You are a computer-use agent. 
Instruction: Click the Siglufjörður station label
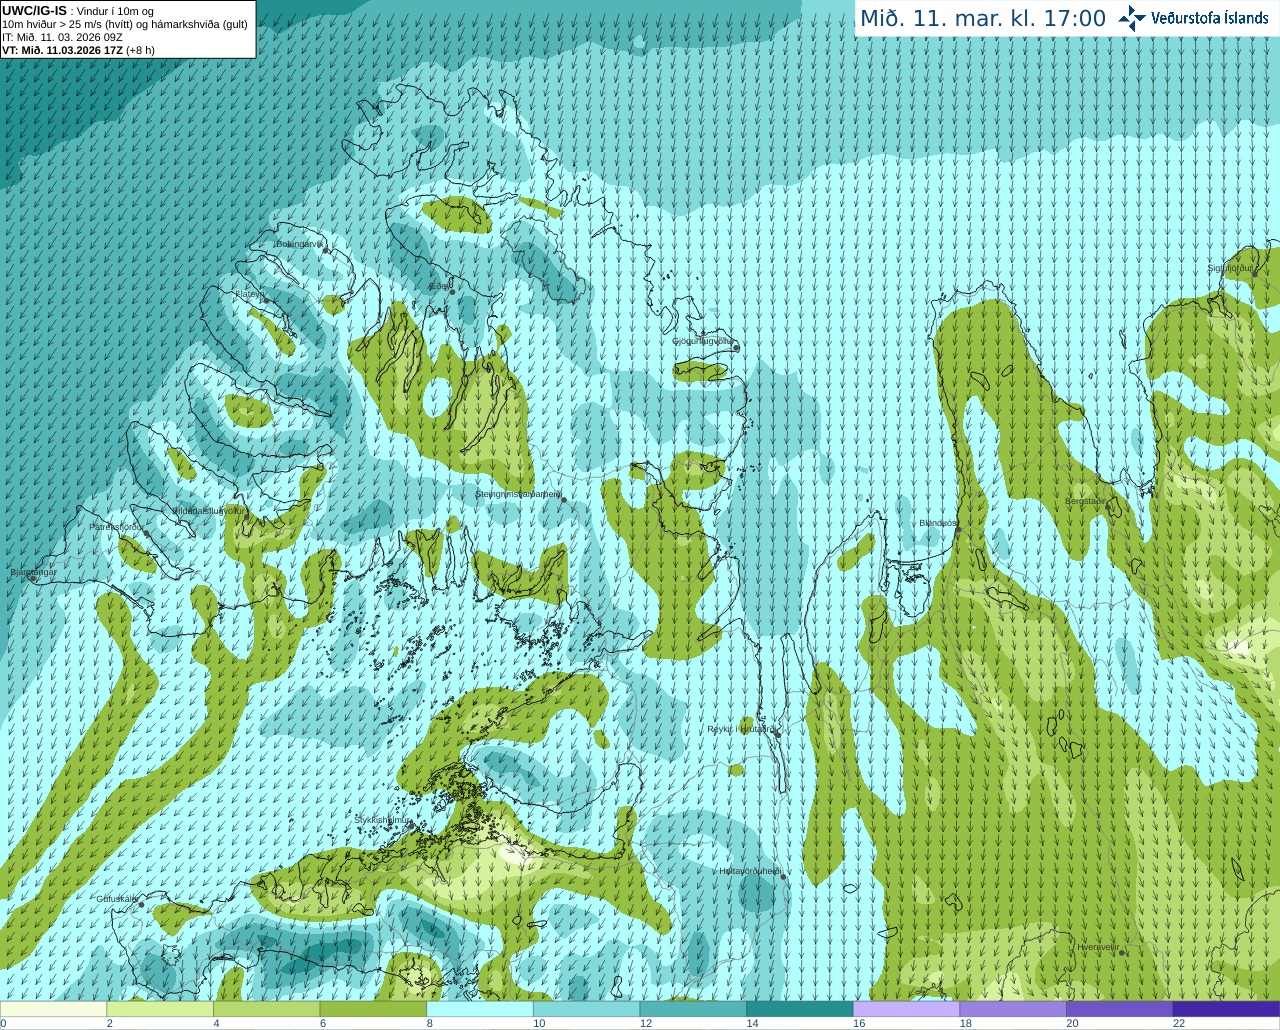click(1230, 268)
